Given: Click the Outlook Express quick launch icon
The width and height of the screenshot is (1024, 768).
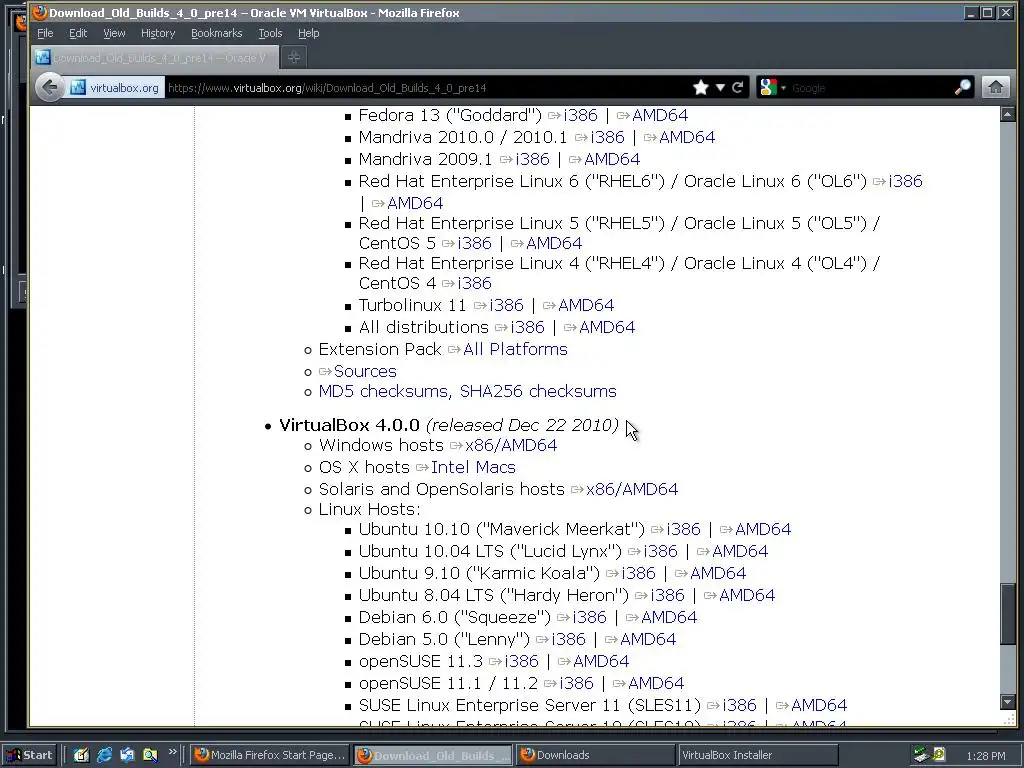Looking at the screenshot, I should click(127, 755).
